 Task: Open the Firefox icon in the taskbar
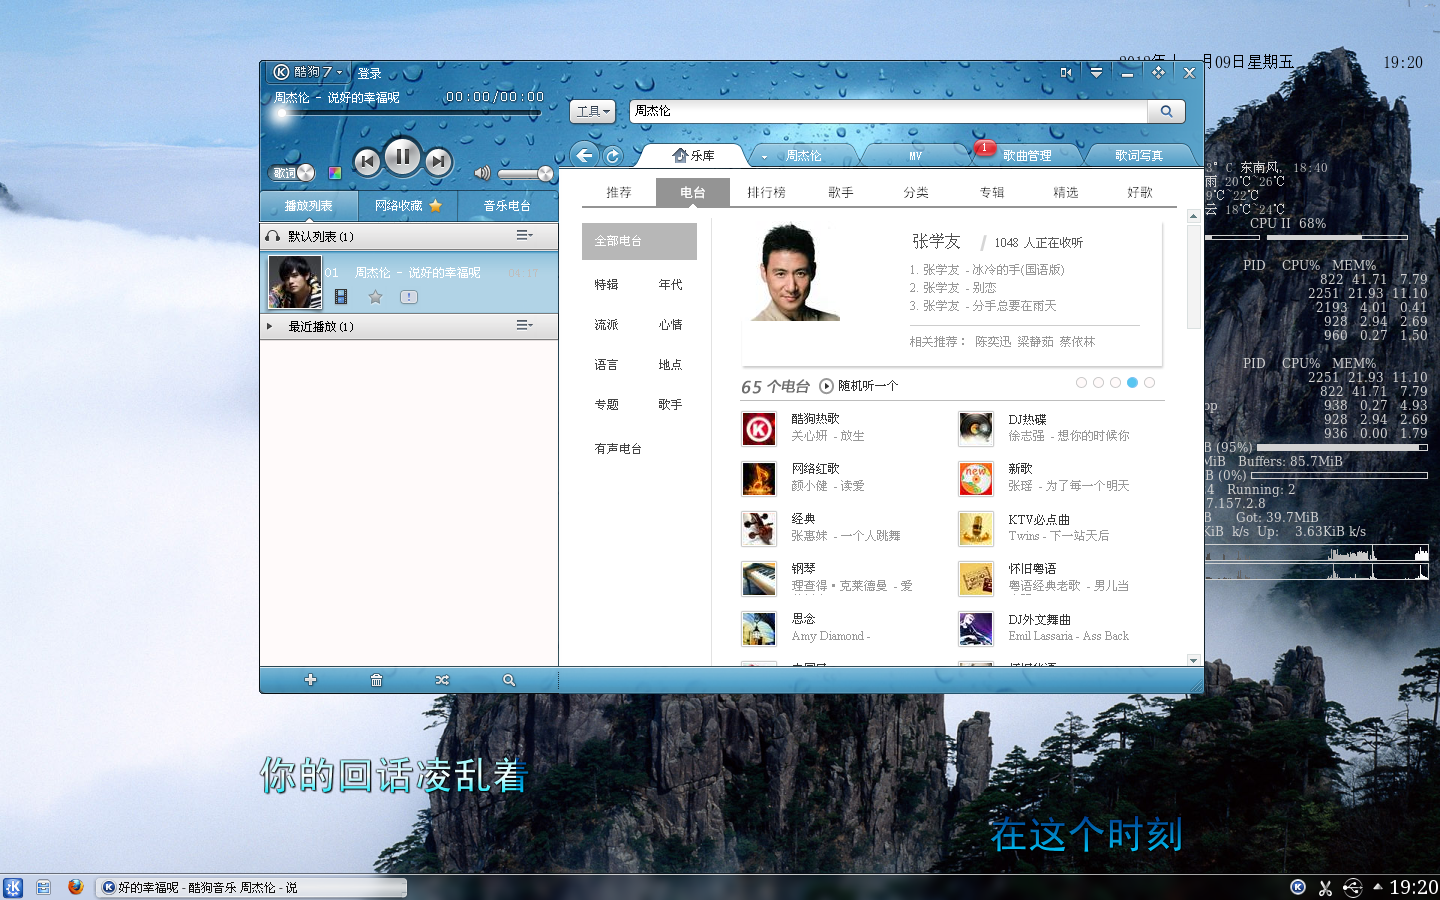pos(75,886)
